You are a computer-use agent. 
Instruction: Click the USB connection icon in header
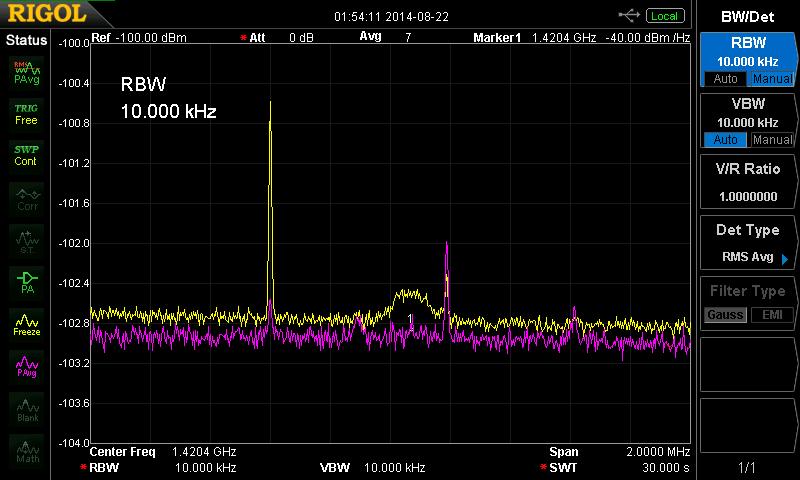[x=629, y=15]
